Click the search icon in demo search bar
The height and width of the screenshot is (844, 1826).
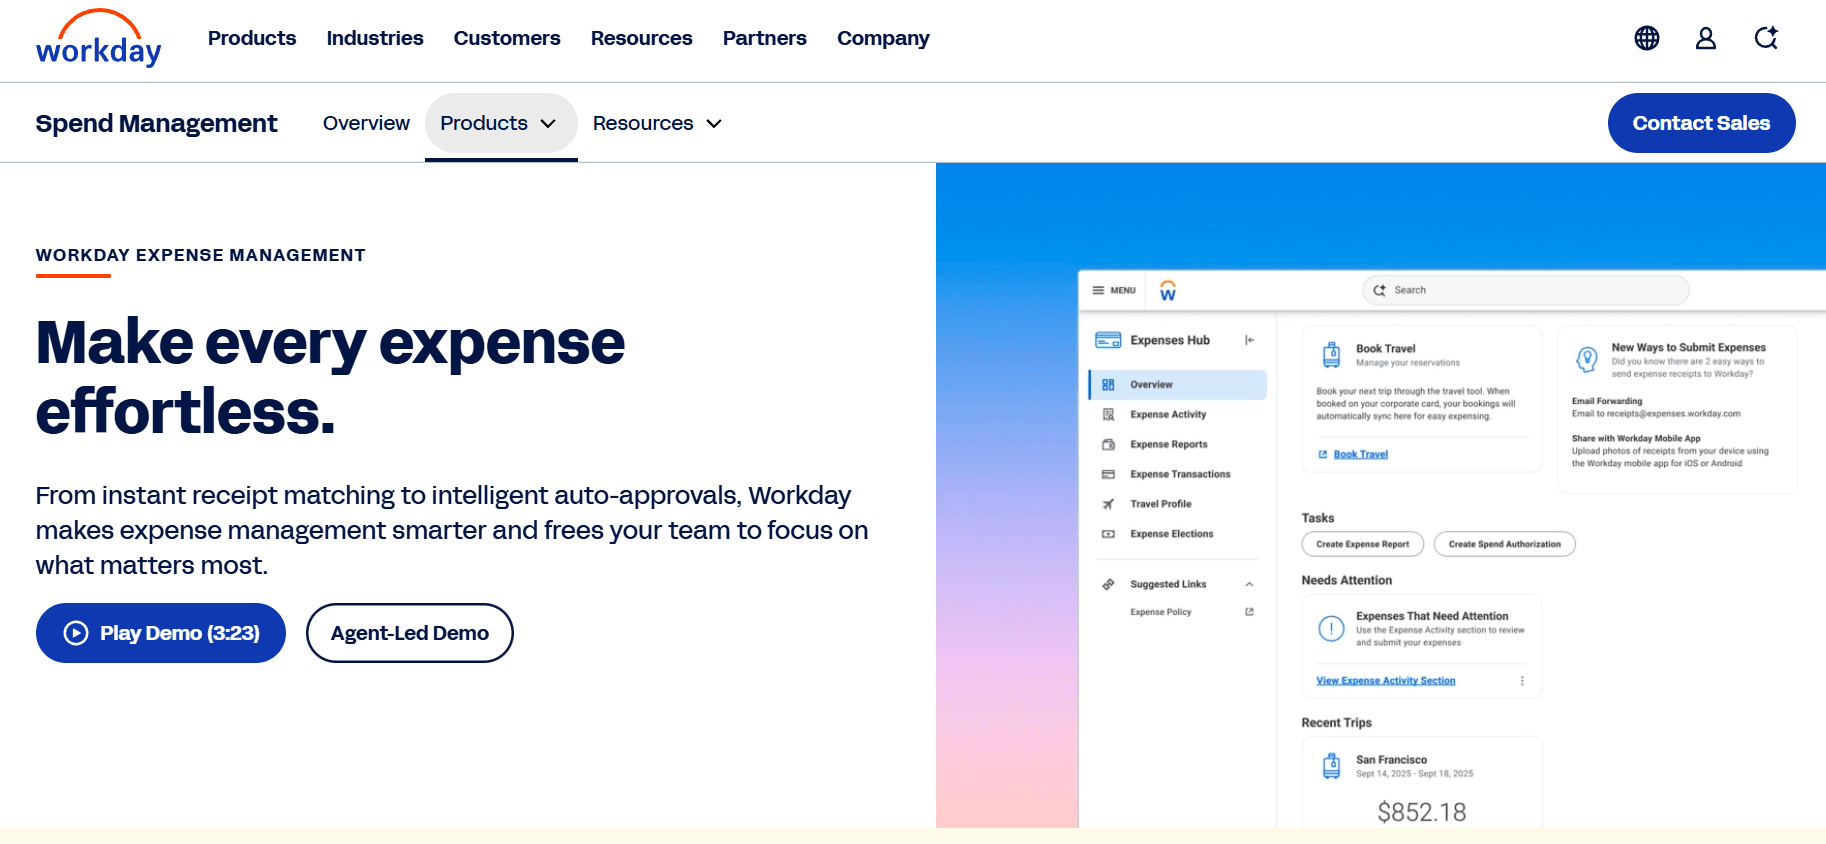pyautogui.click(x=1380, y=290)
